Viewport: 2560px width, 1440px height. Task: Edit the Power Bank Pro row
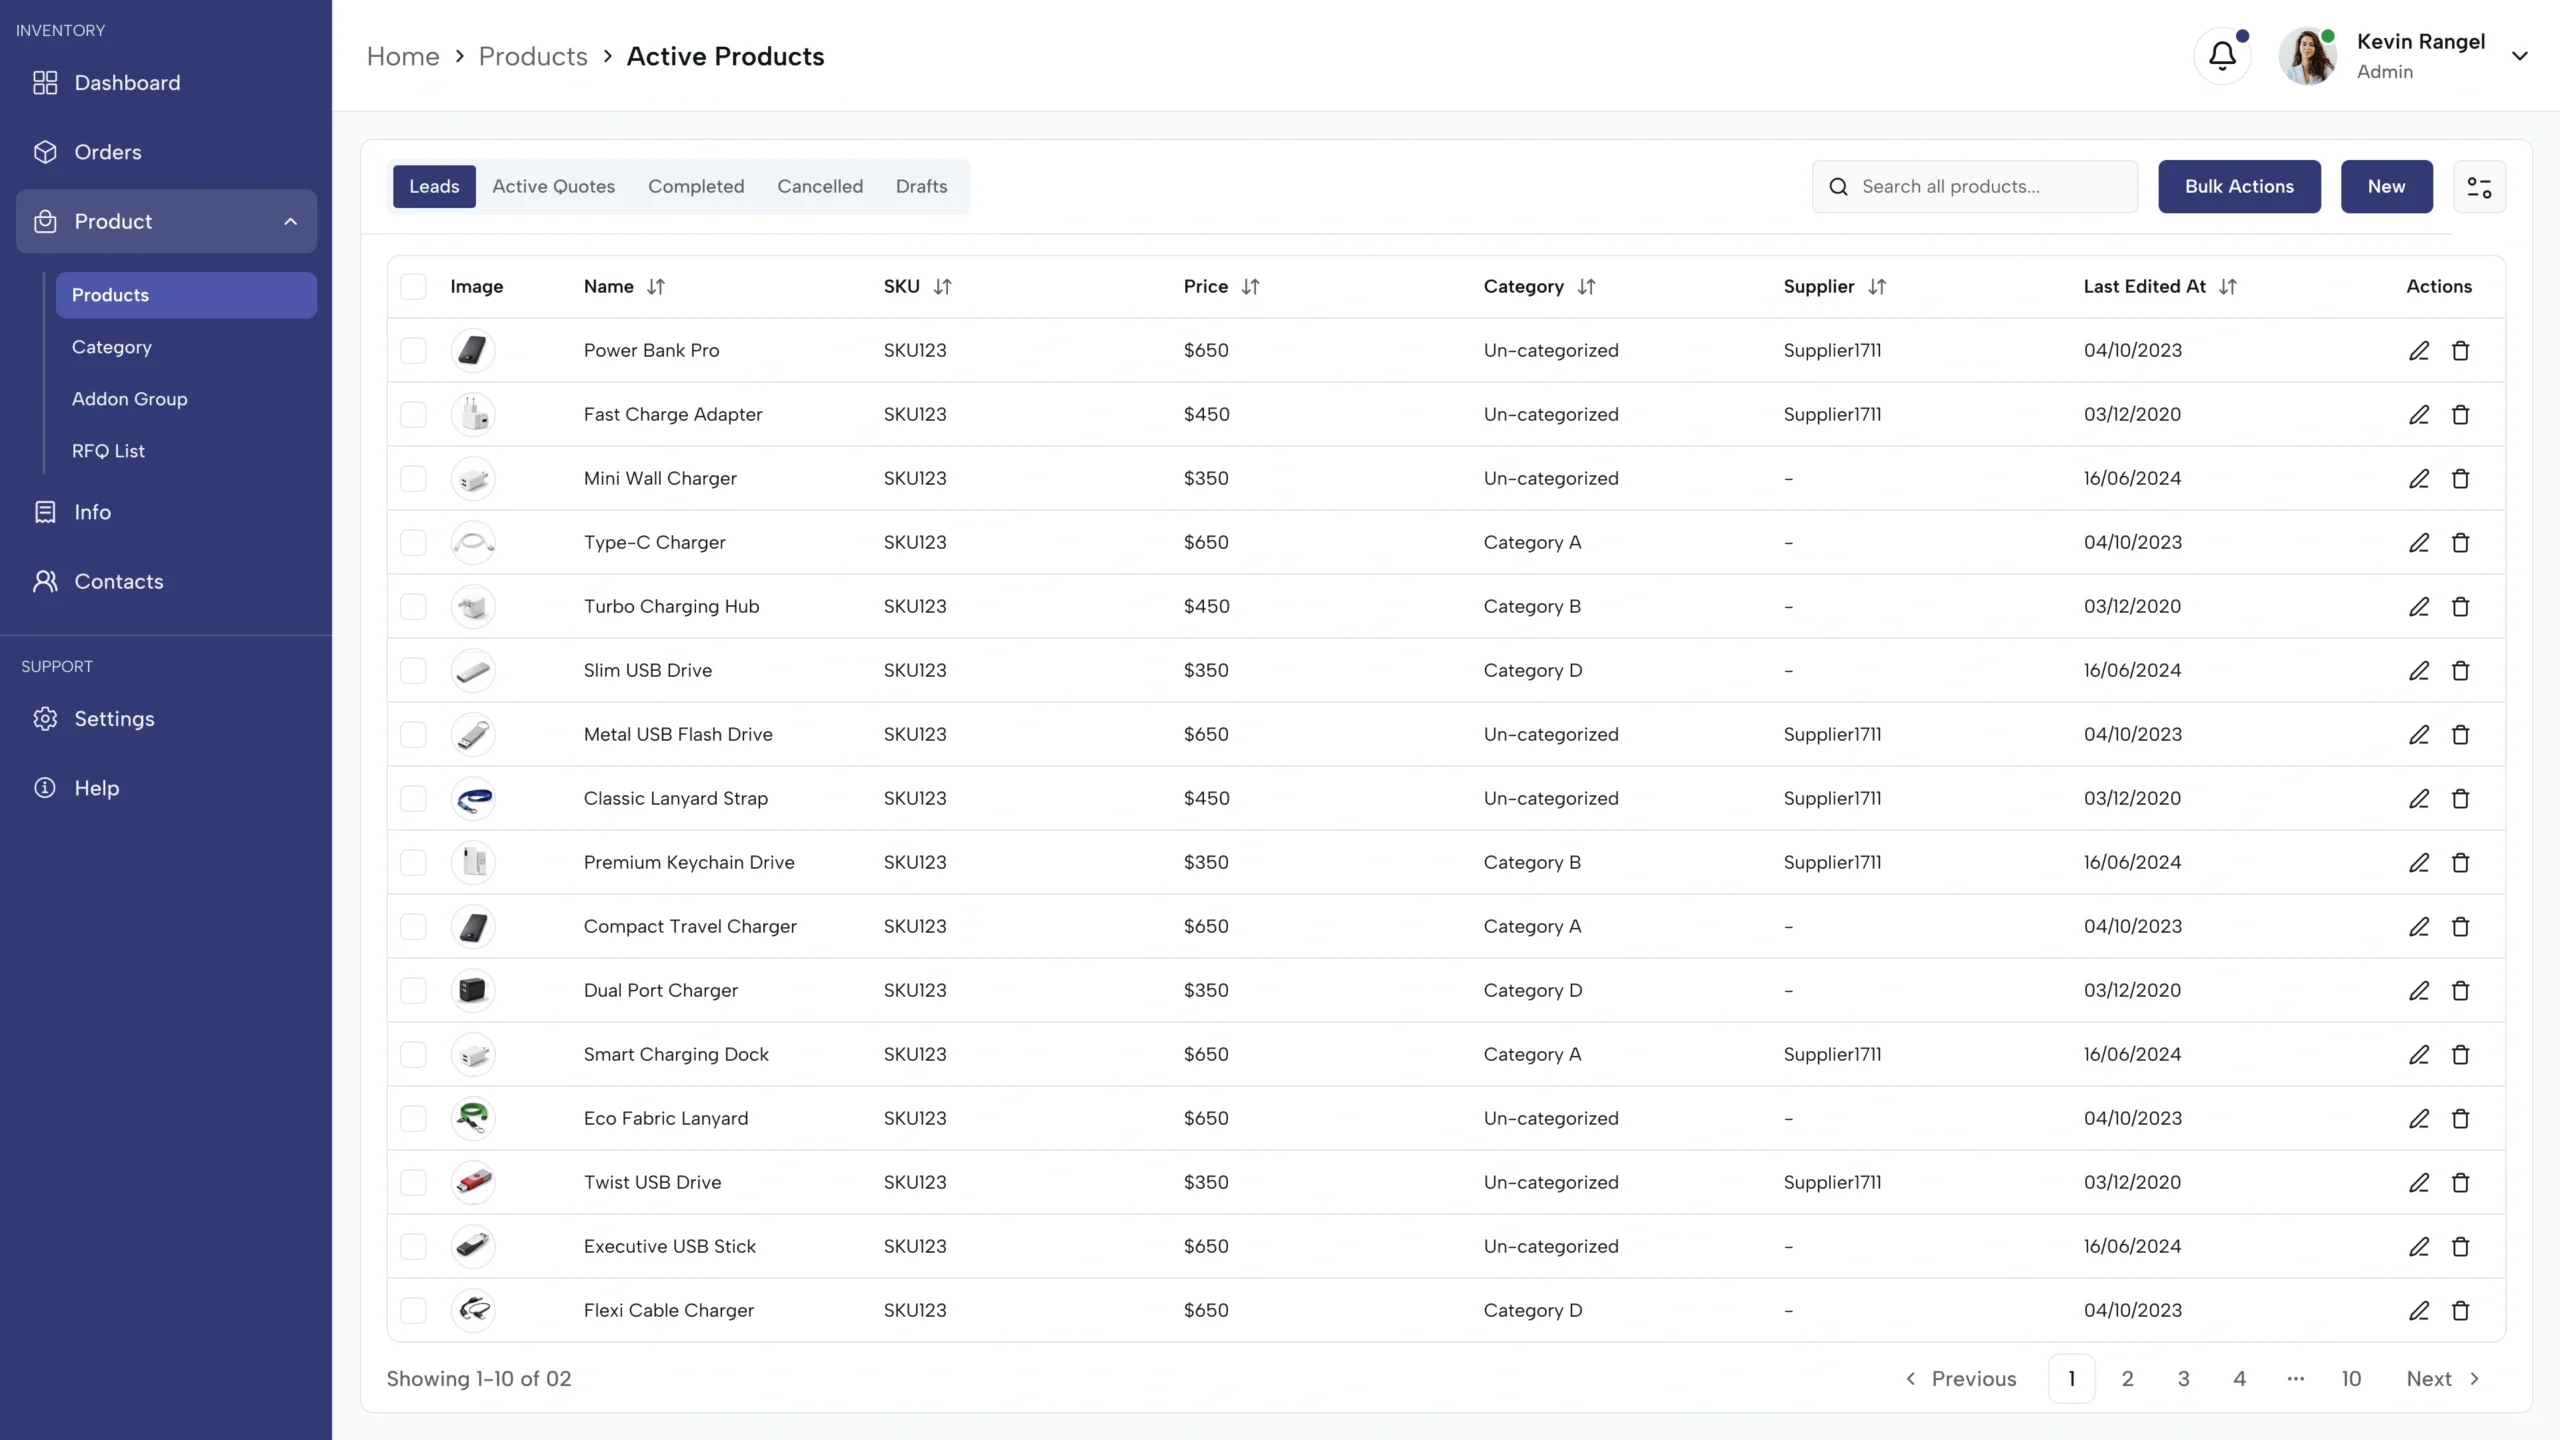pos(2418,351)
